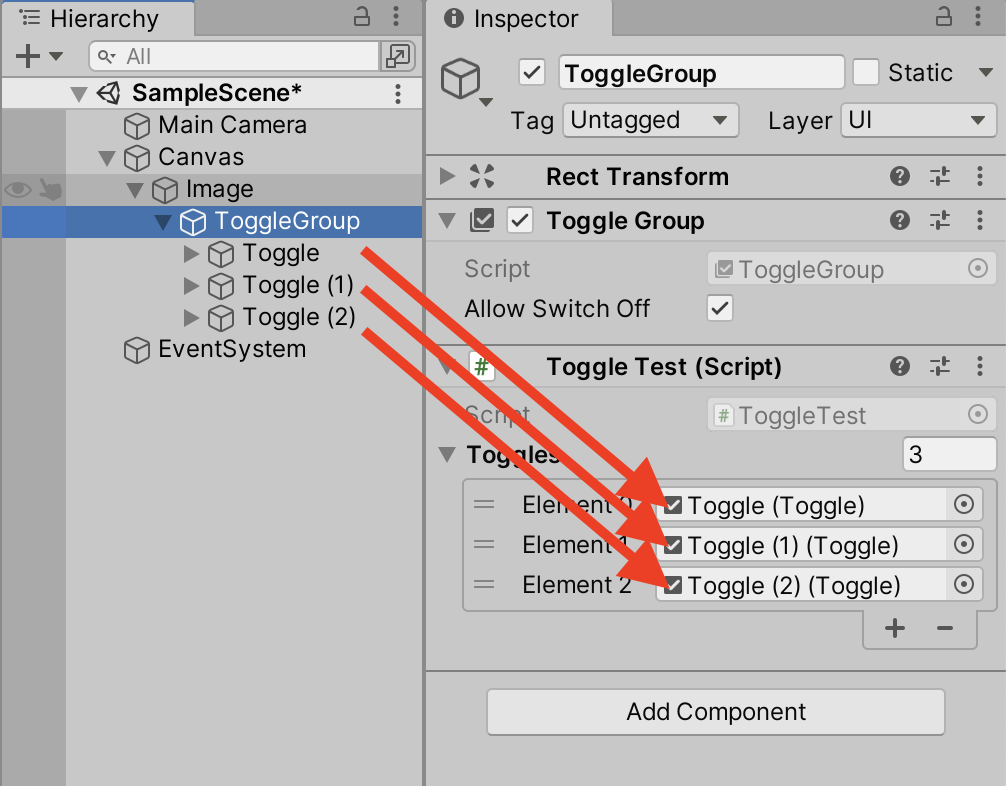The image size is (1006, 786).
Task: Click the Toggles array size field
Action: (948, 454)
